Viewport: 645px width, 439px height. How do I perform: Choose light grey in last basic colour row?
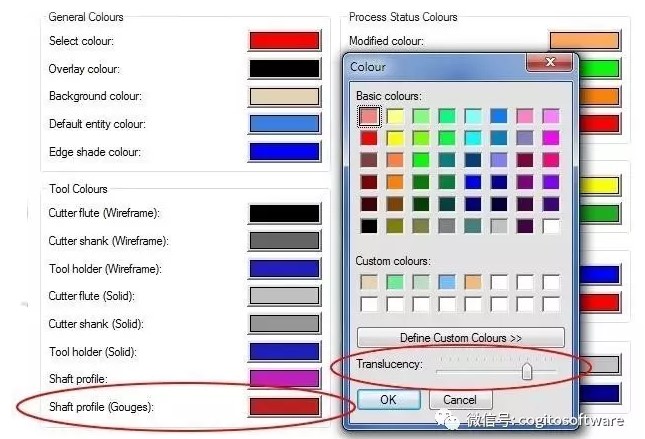tap(499, 226)
